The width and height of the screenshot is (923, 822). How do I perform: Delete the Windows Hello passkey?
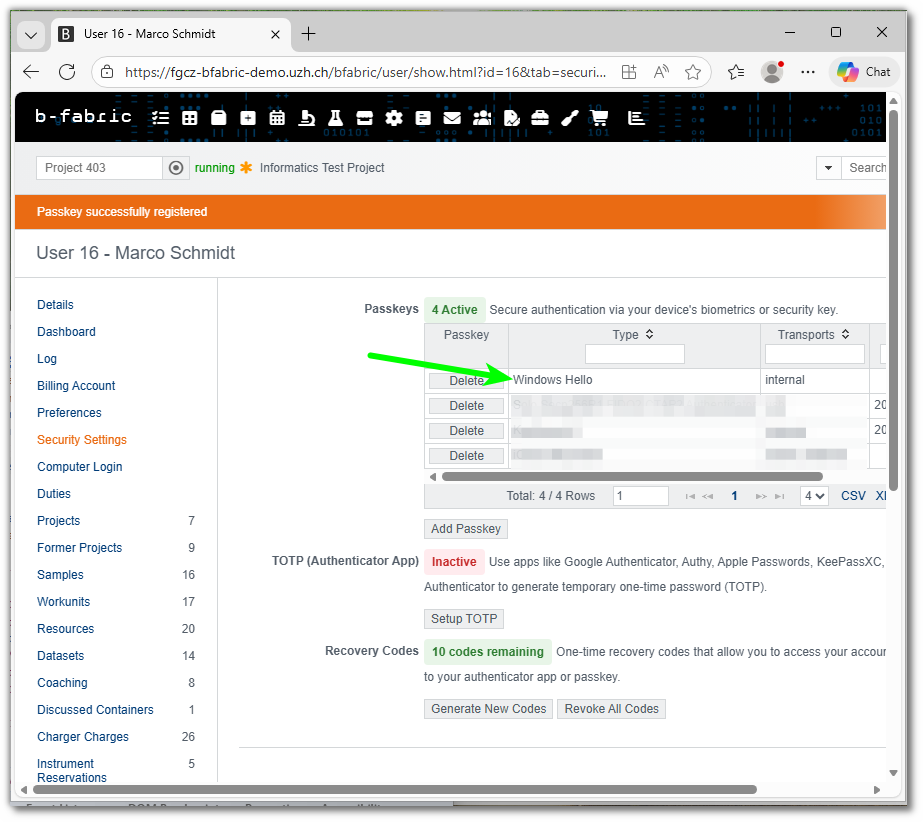coord(466,381)
